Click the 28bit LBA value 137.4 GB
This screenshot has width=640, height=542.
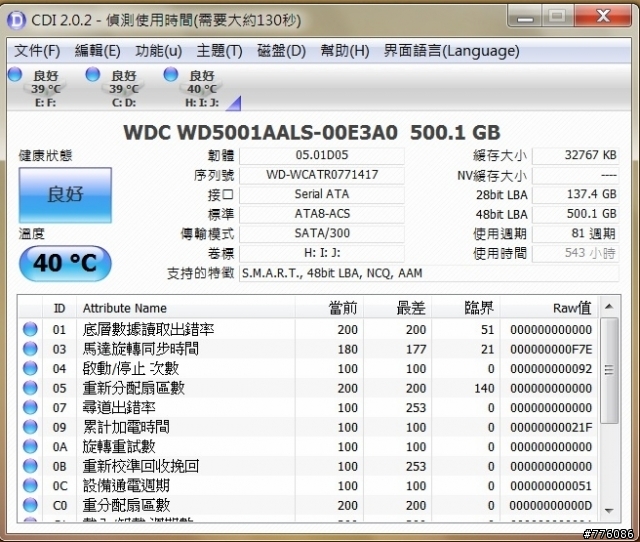[x=576, y=195]
